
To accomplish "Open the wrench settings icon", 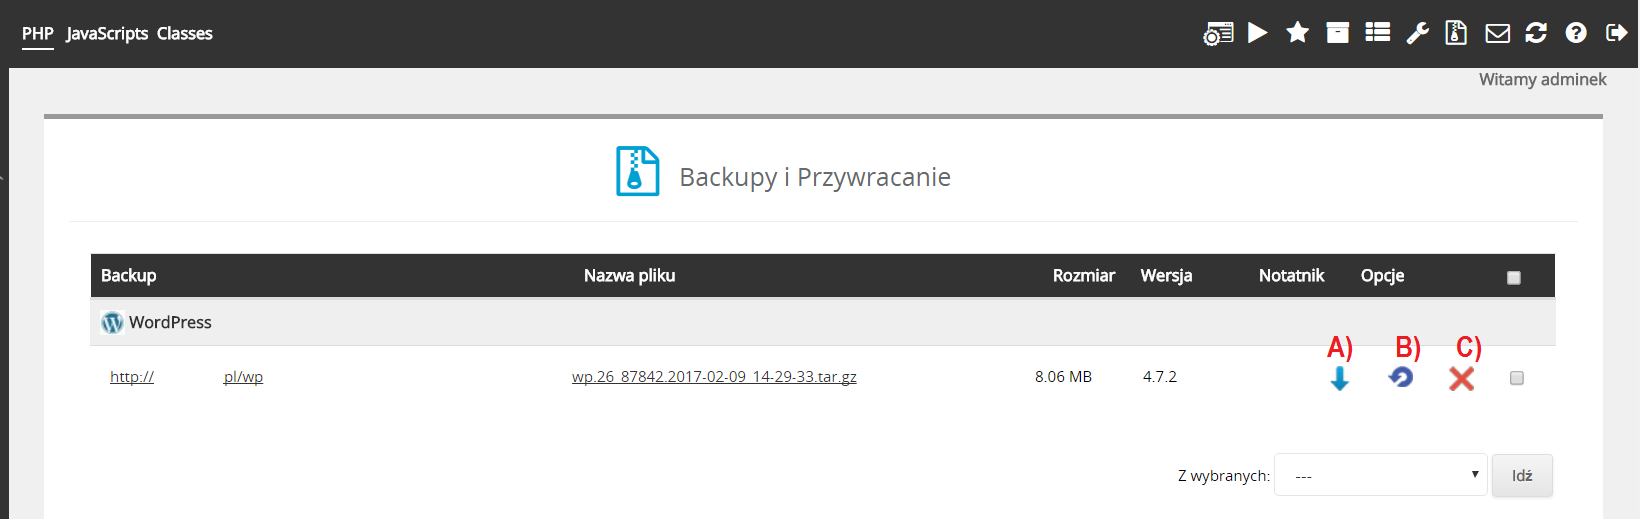I will point(1417,33).
